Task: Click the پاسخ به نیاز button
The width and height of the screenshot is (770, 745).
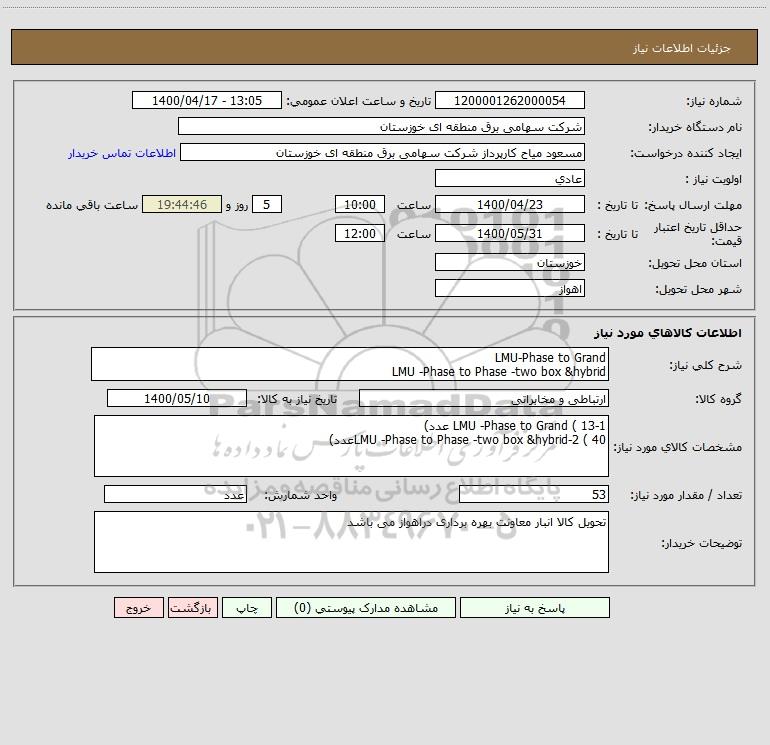Action: tap(548, 608)
